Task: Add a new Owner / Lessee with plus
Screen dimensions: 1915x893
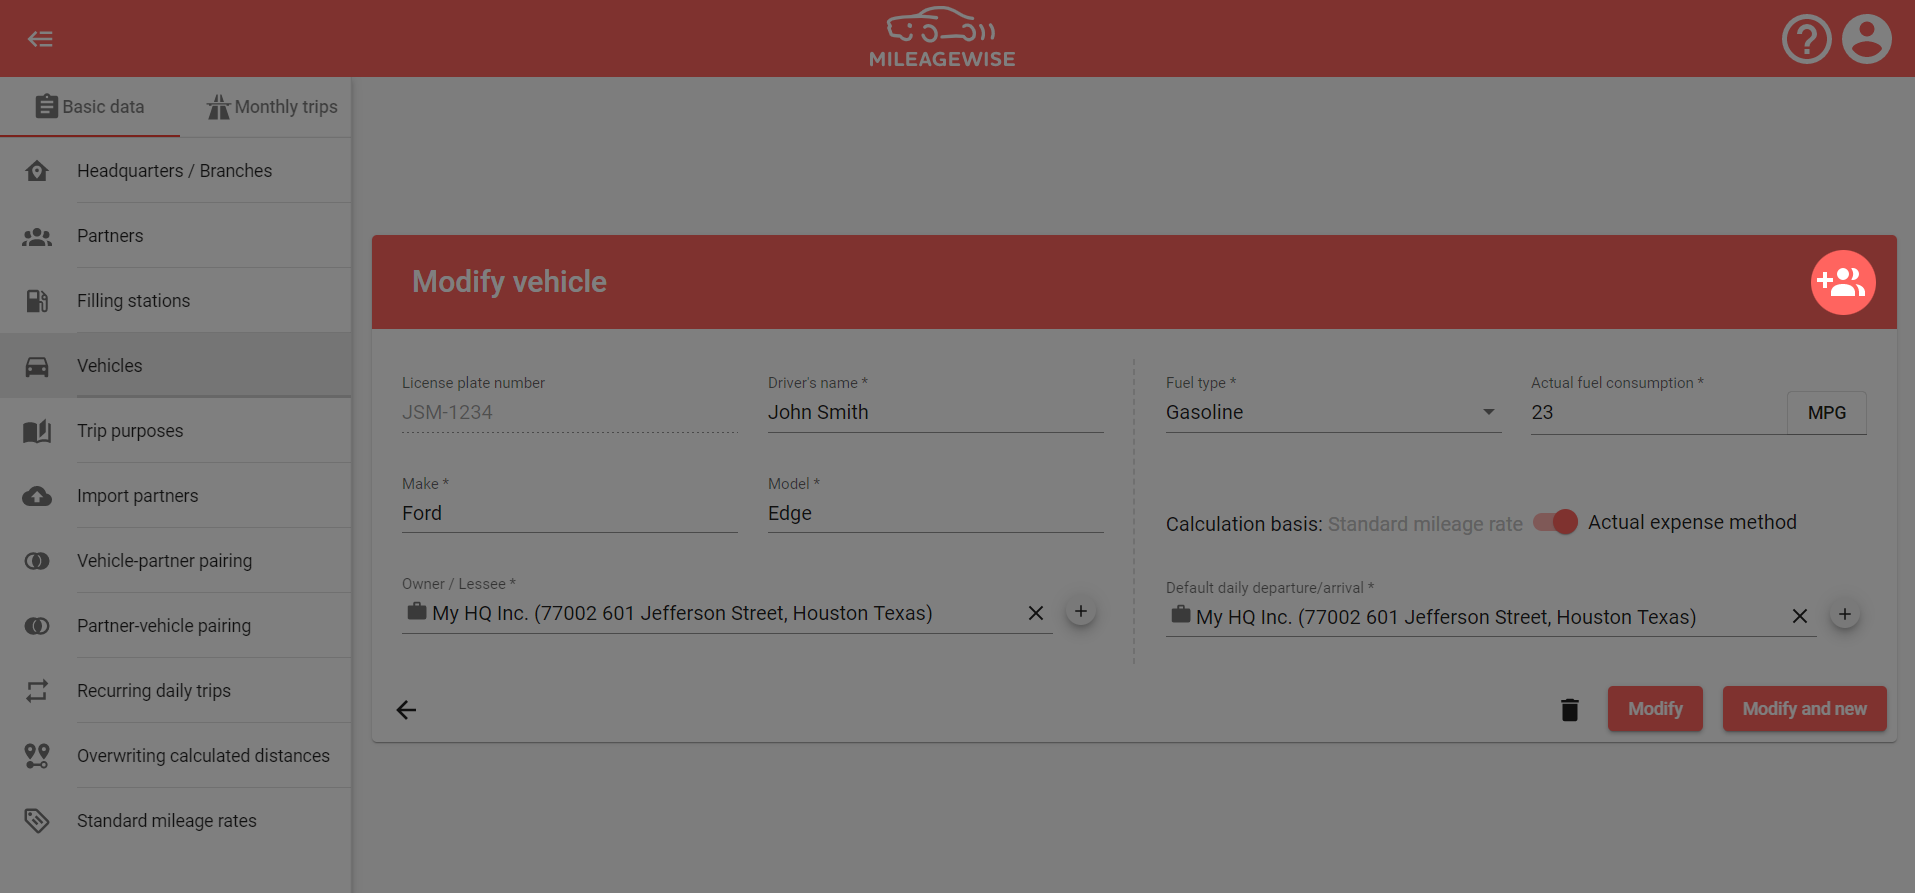Action: 1081,611
